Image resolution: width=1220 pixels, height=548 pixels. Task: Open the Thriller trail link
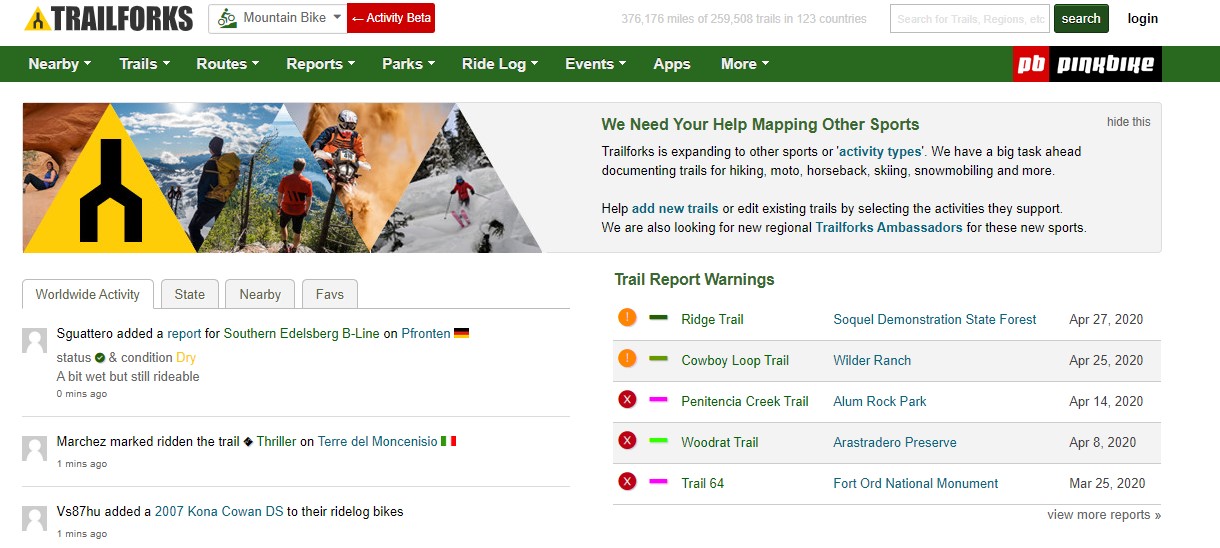[x=276, y=442]
